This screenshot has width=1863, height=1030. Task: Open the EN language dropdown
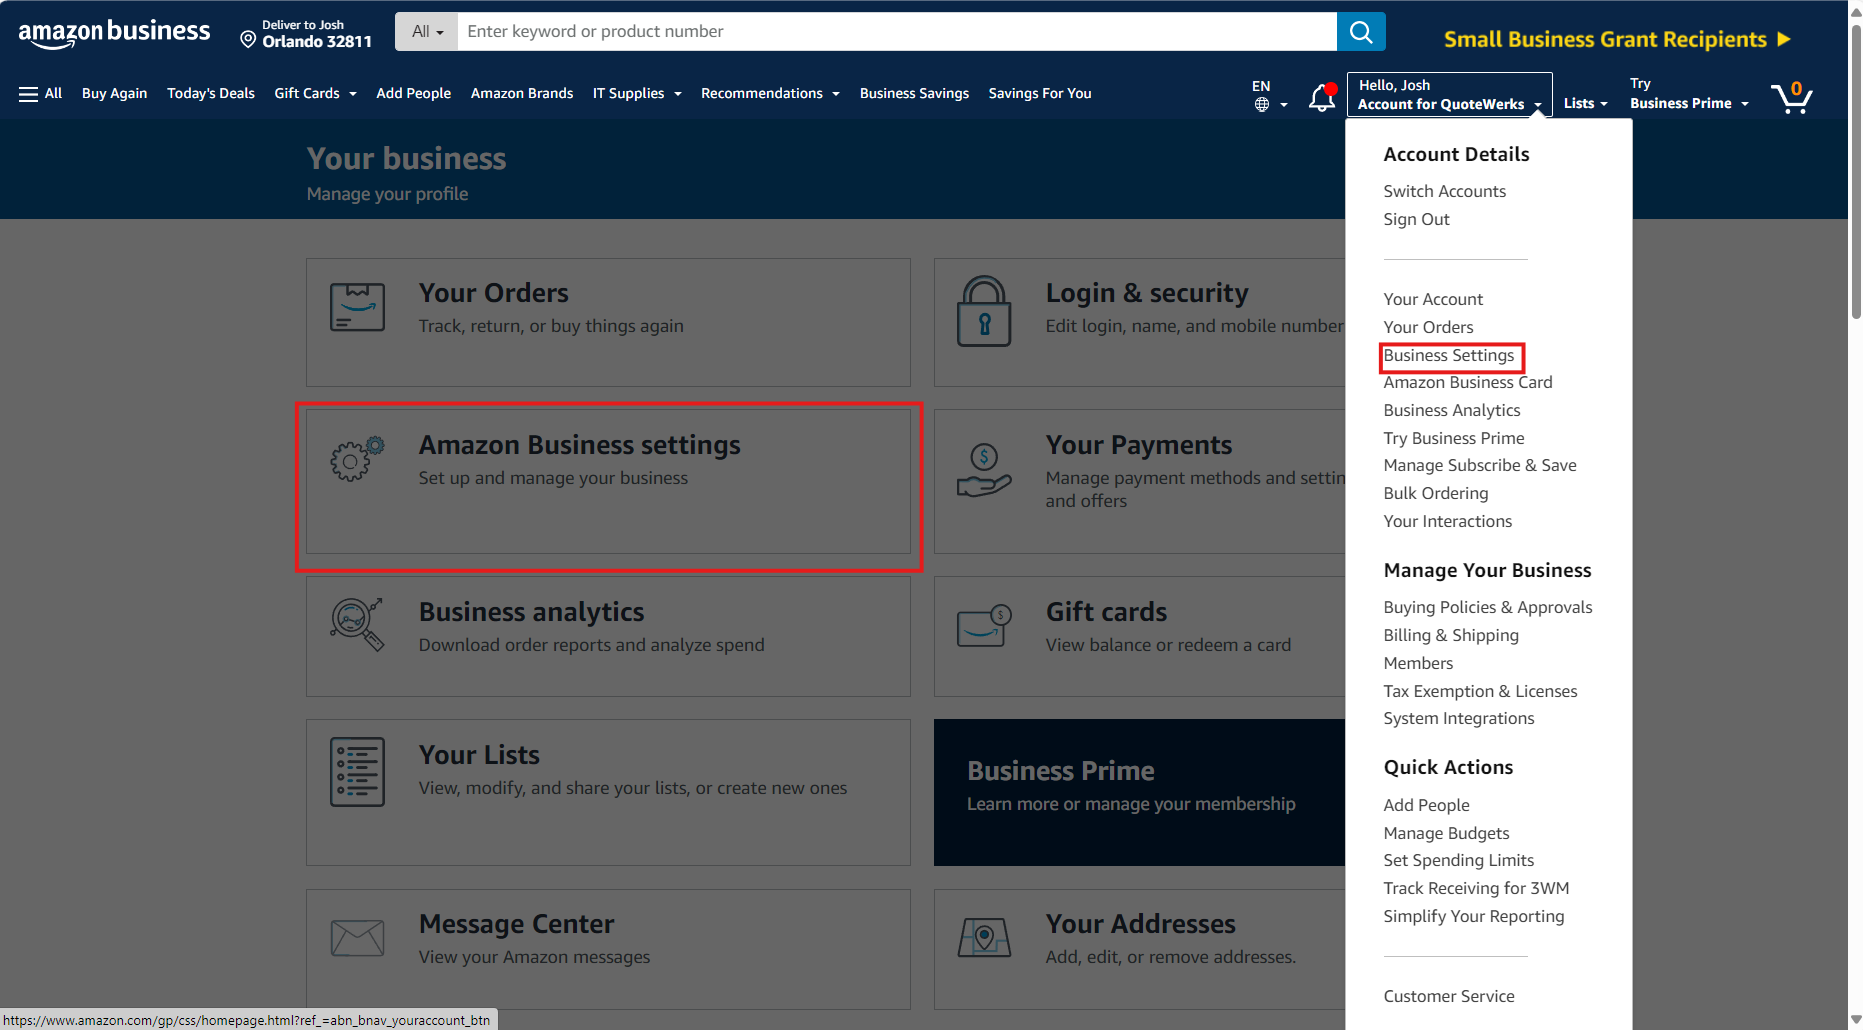click(1269, 95)
